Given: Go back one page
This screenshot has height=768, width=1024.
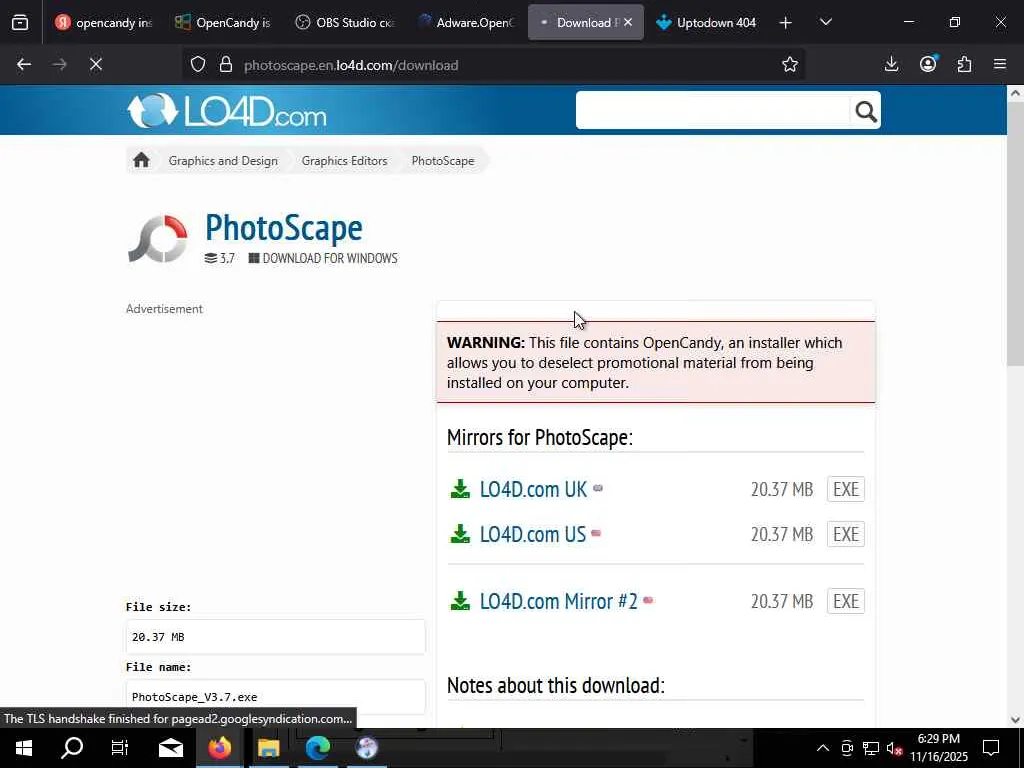Looking at the screenshot, I should pyautogui.click(x=24, y=65).
